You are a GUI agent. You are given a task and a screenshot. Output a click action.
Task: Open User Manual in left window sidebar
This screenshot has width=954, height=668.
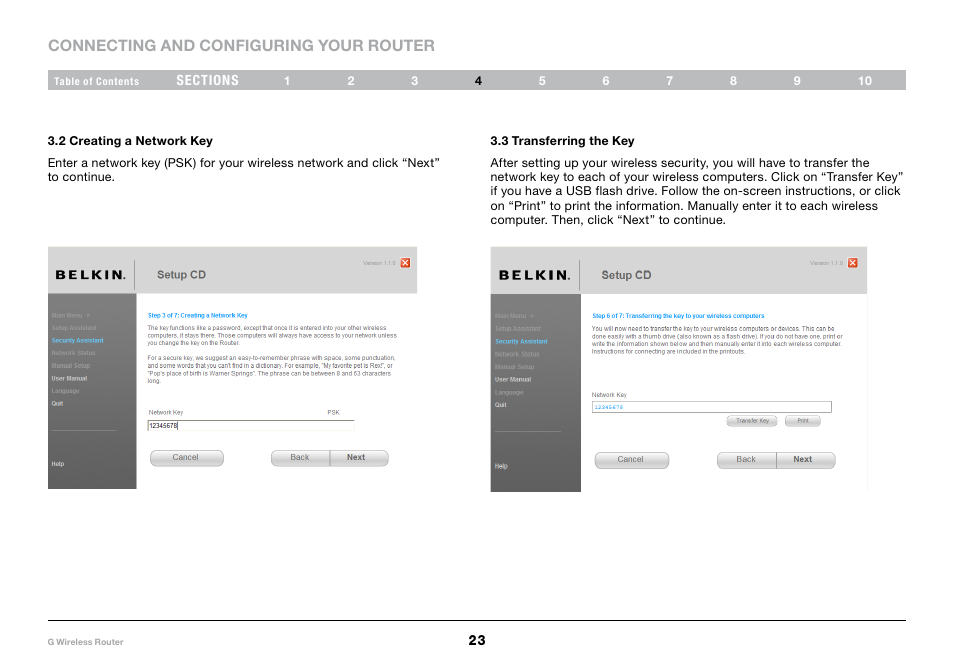pyautogui.click(x=69, y=378)
